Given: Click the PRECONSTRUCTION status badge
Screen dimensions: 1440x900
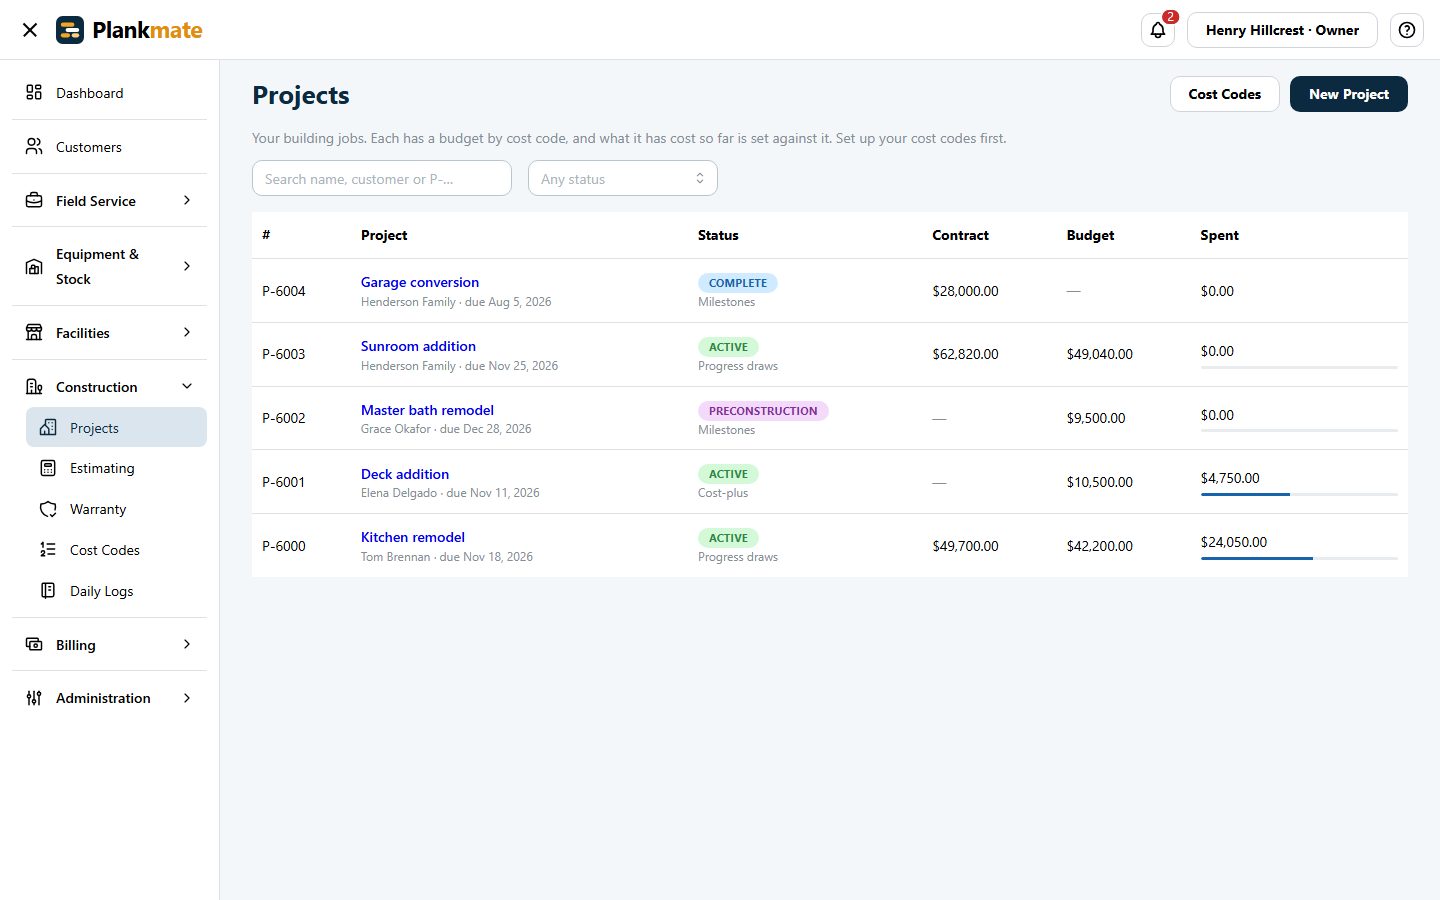Looking at the screenshot, I should 763,411.
